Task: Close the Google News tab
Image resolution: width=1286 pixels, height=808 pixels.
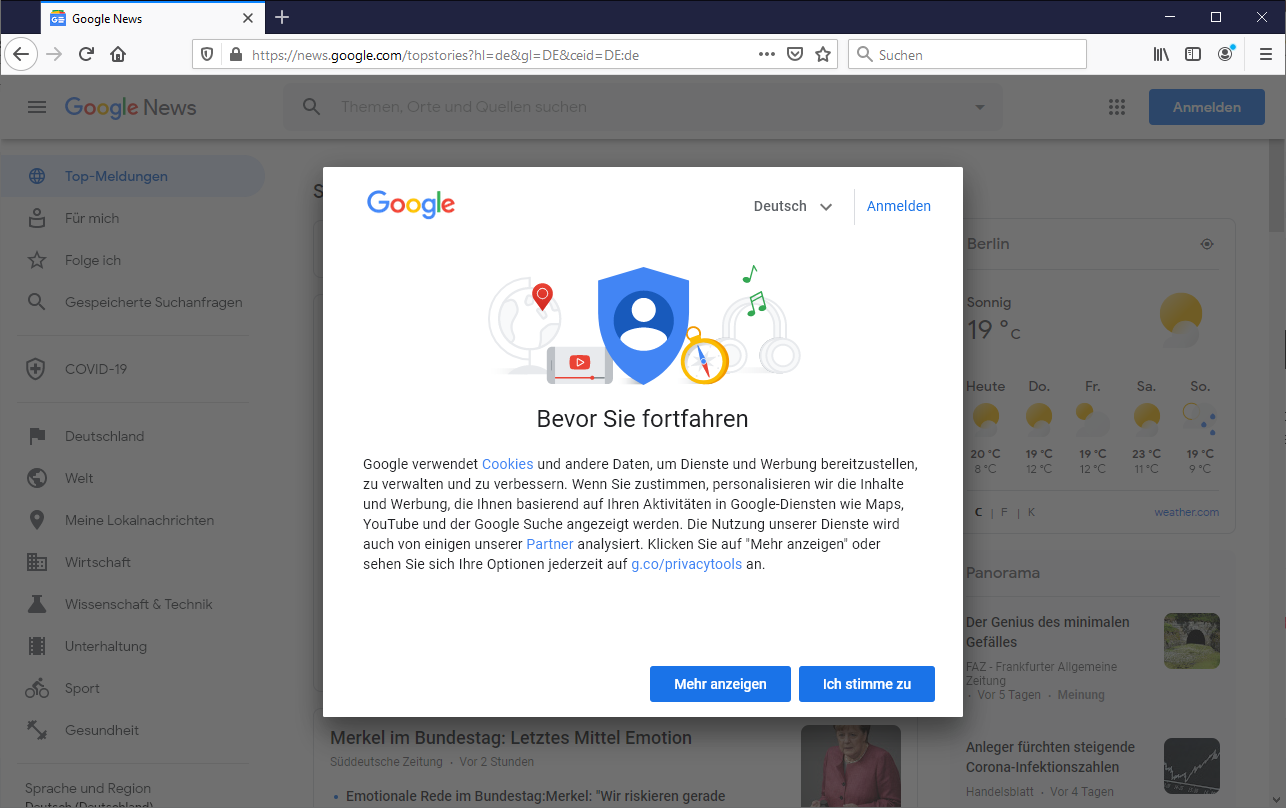Action: pos(248,18)
